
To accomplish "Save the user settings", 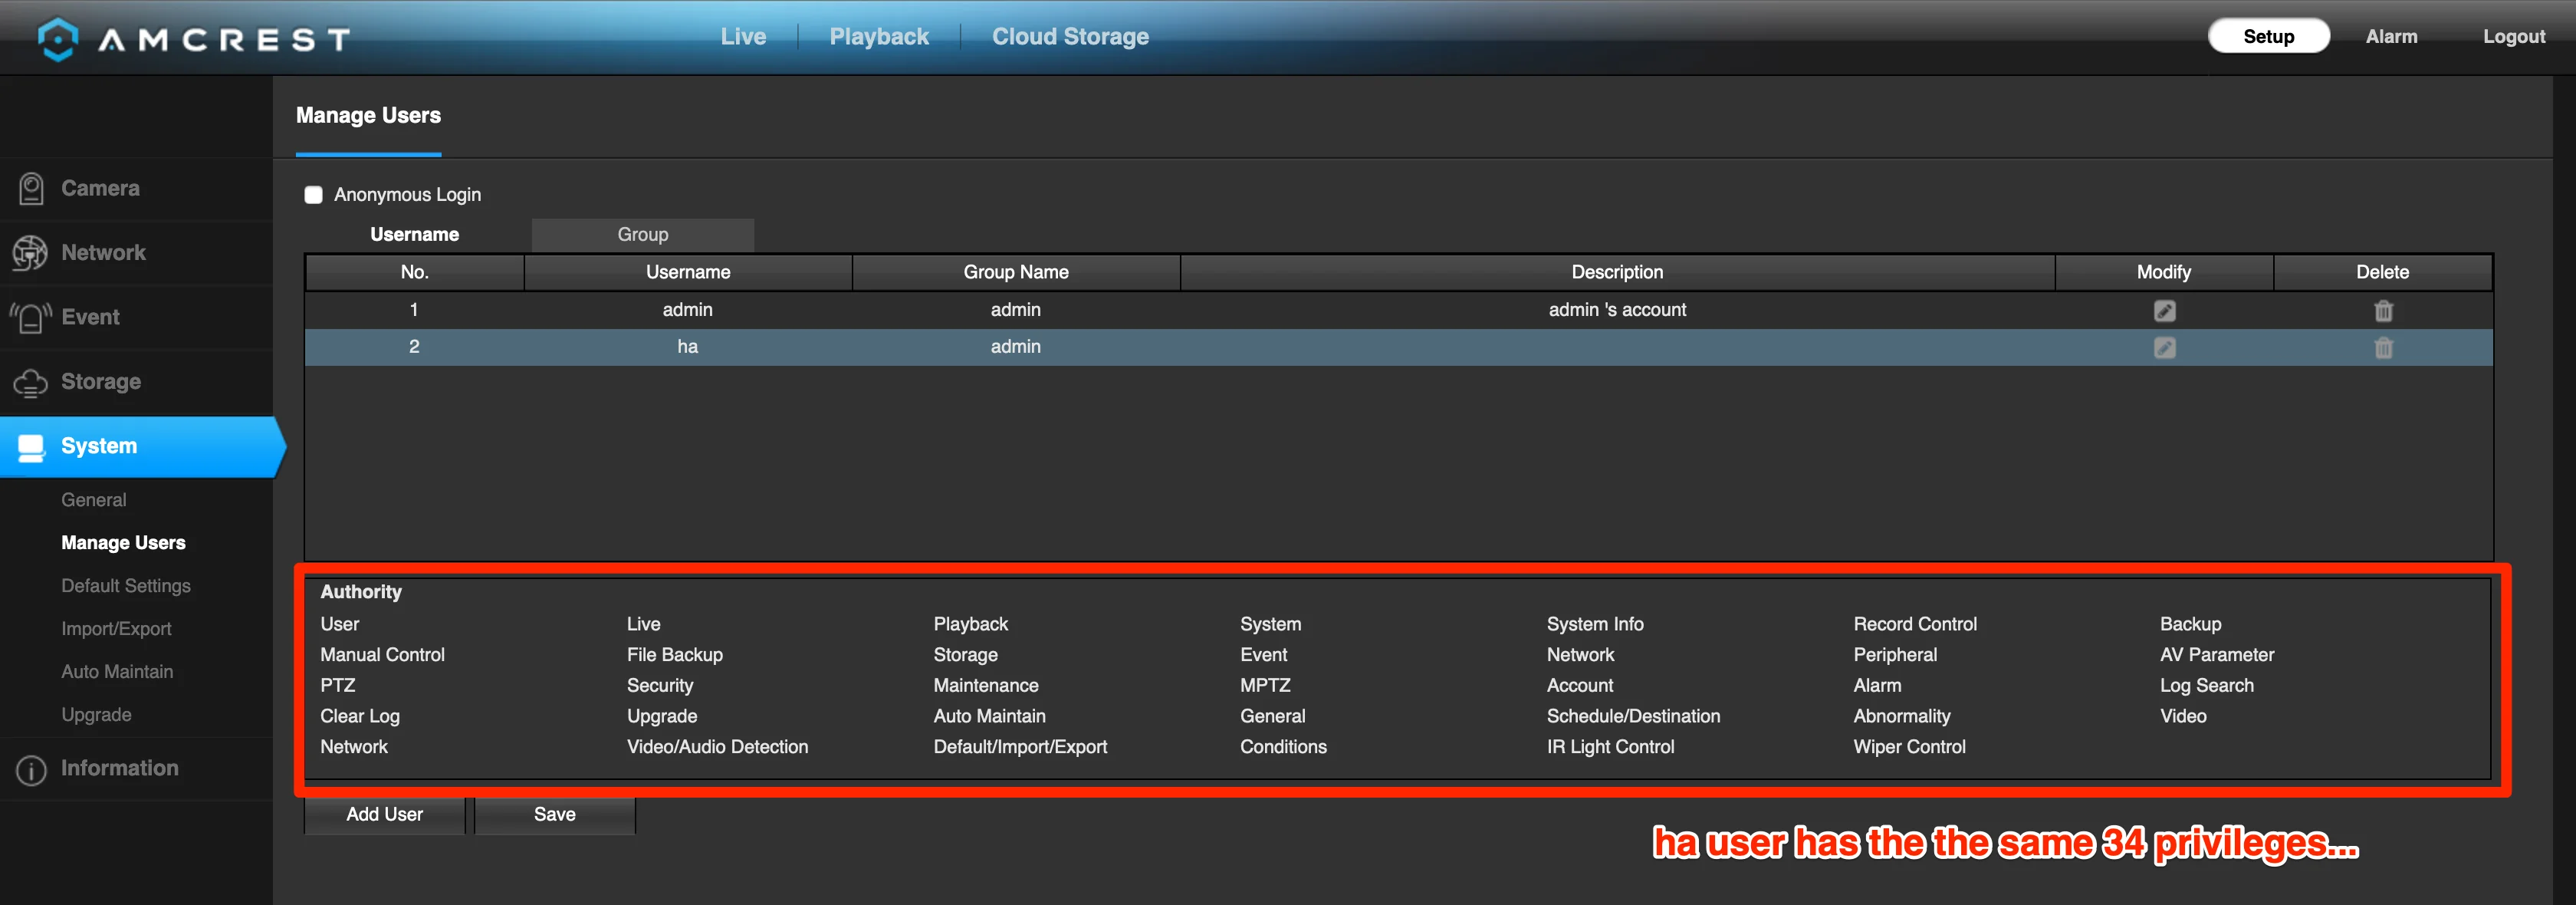I will pos(554,814).
